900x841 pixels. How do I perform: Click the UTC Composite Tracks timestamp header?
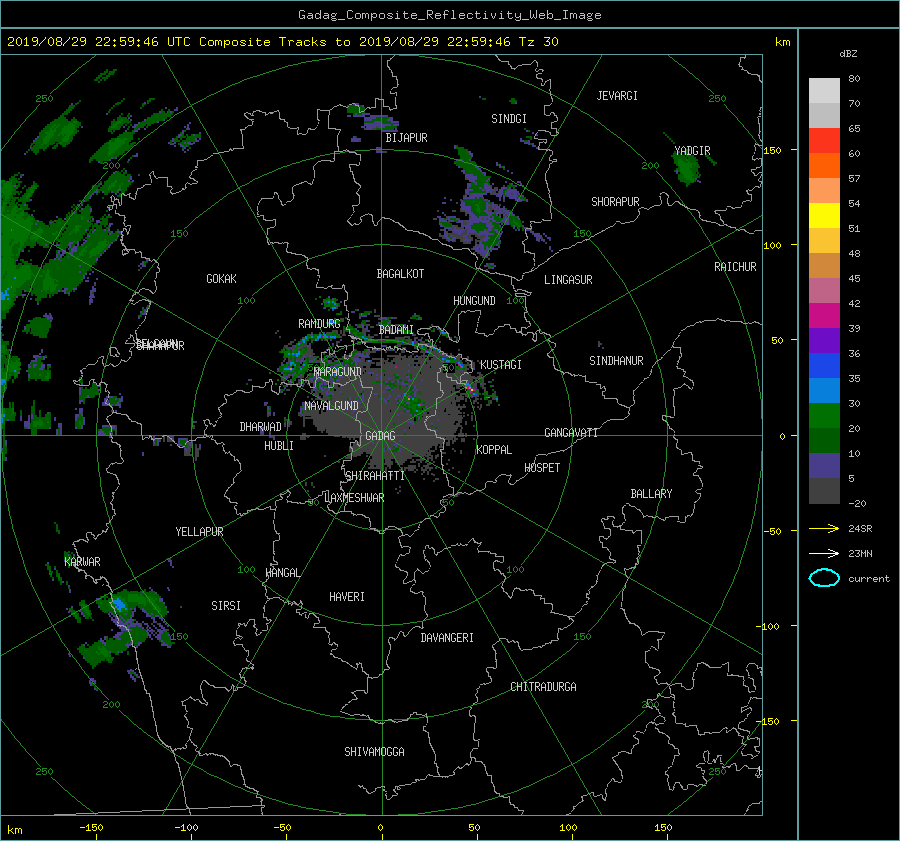click(x=282, y=42)
